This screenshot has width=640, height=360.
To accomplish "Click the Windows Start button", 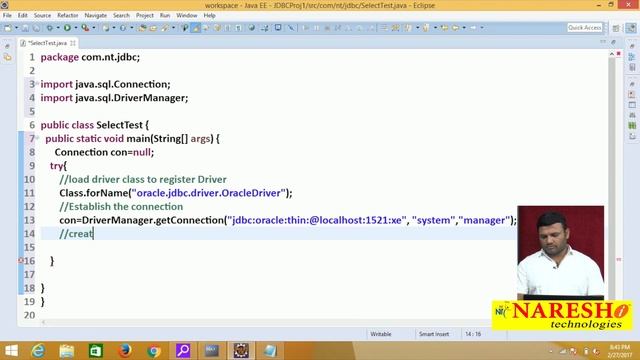I will point(11,351).
